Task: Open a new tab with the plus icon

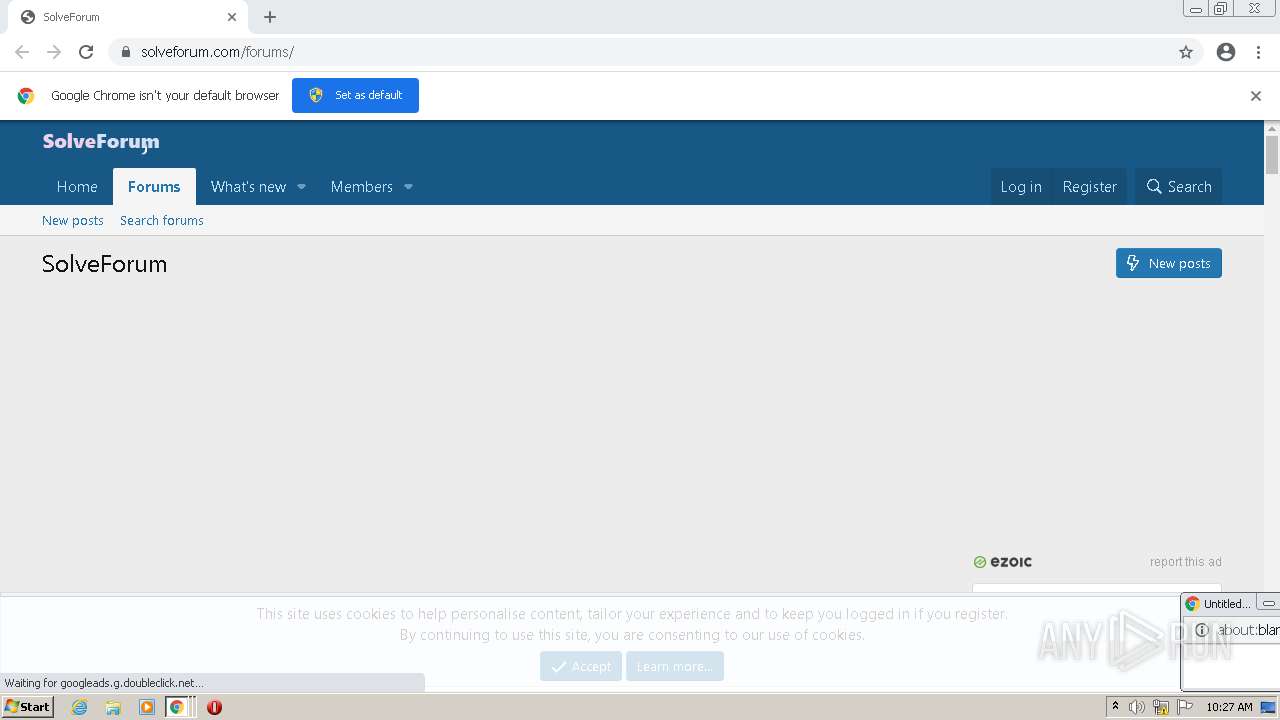Action: [270, 17]
